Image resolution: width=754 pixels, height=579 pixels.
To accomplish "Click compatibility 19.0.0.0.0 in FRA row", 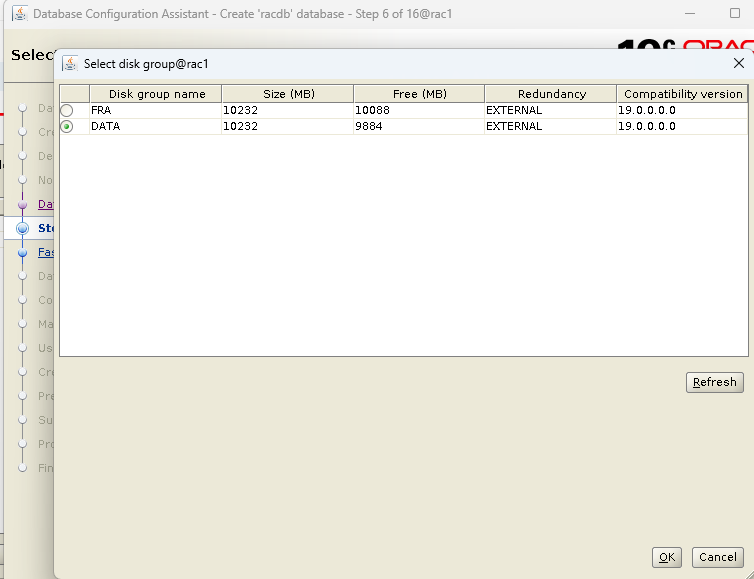I will coord(682,110).
